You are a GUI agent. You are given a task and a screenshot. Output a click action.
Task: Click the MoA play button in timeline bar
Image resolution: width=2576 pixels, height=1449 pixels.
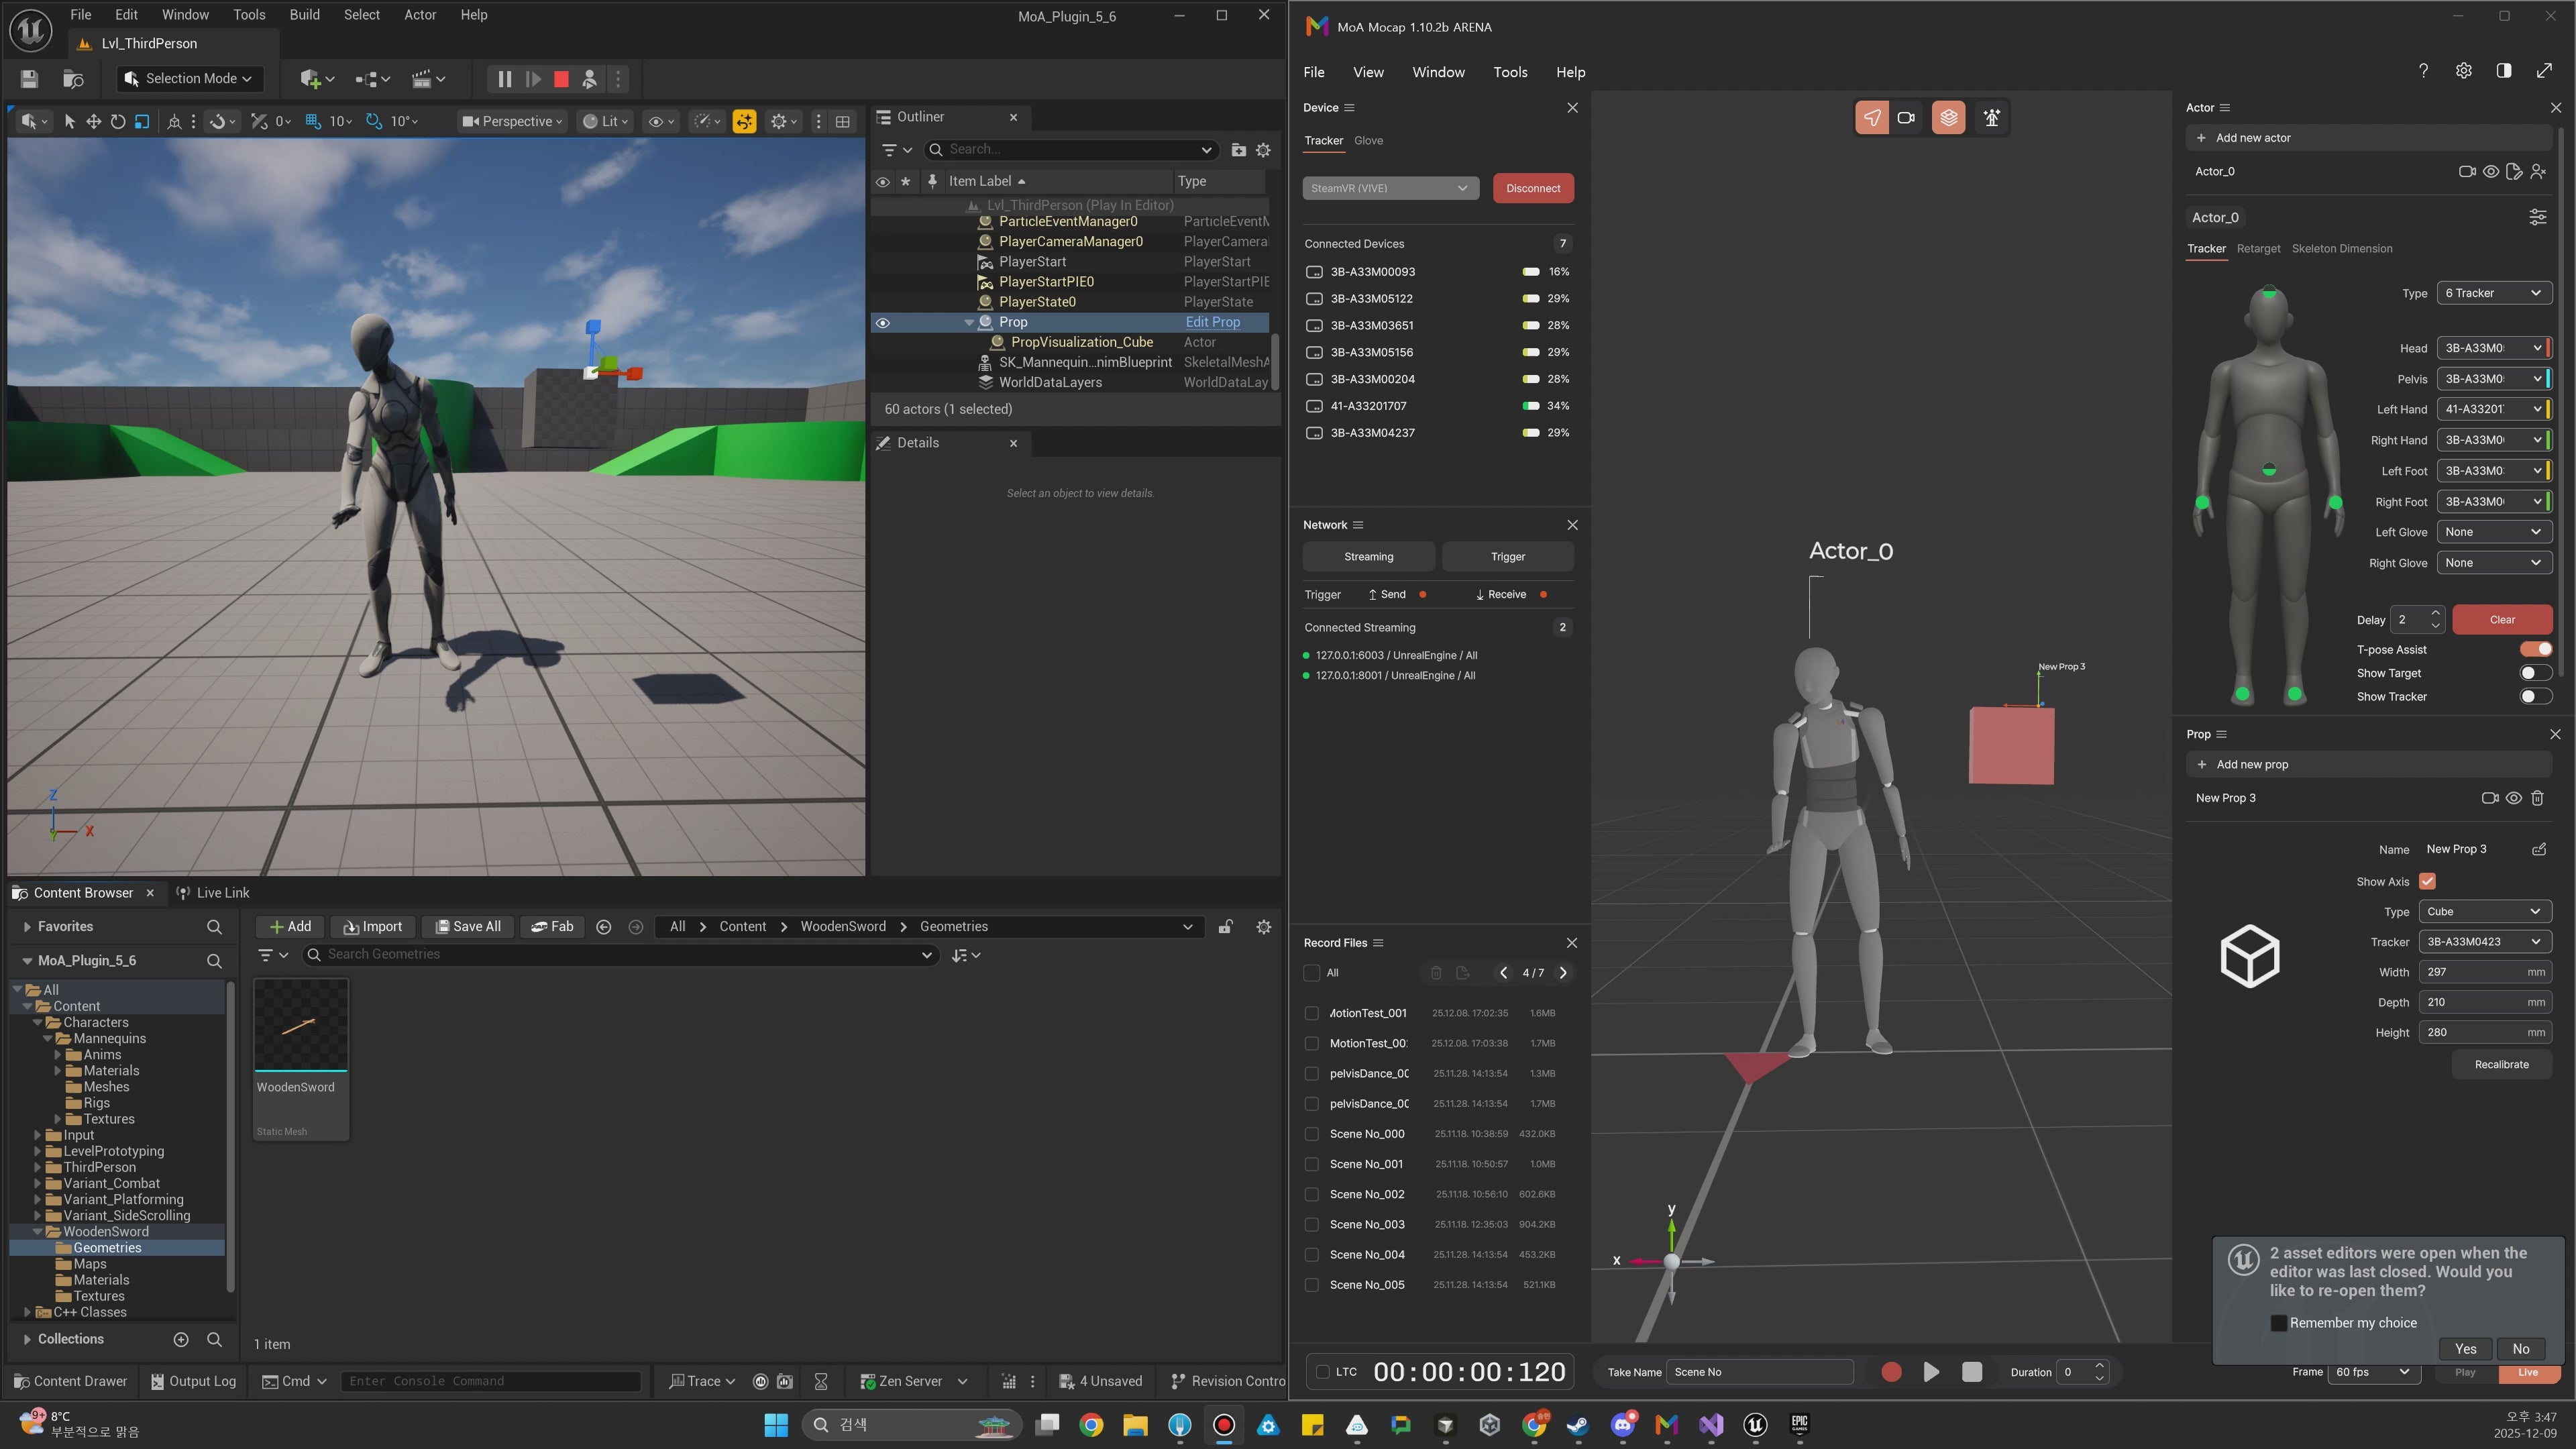pos(1931,1372)
